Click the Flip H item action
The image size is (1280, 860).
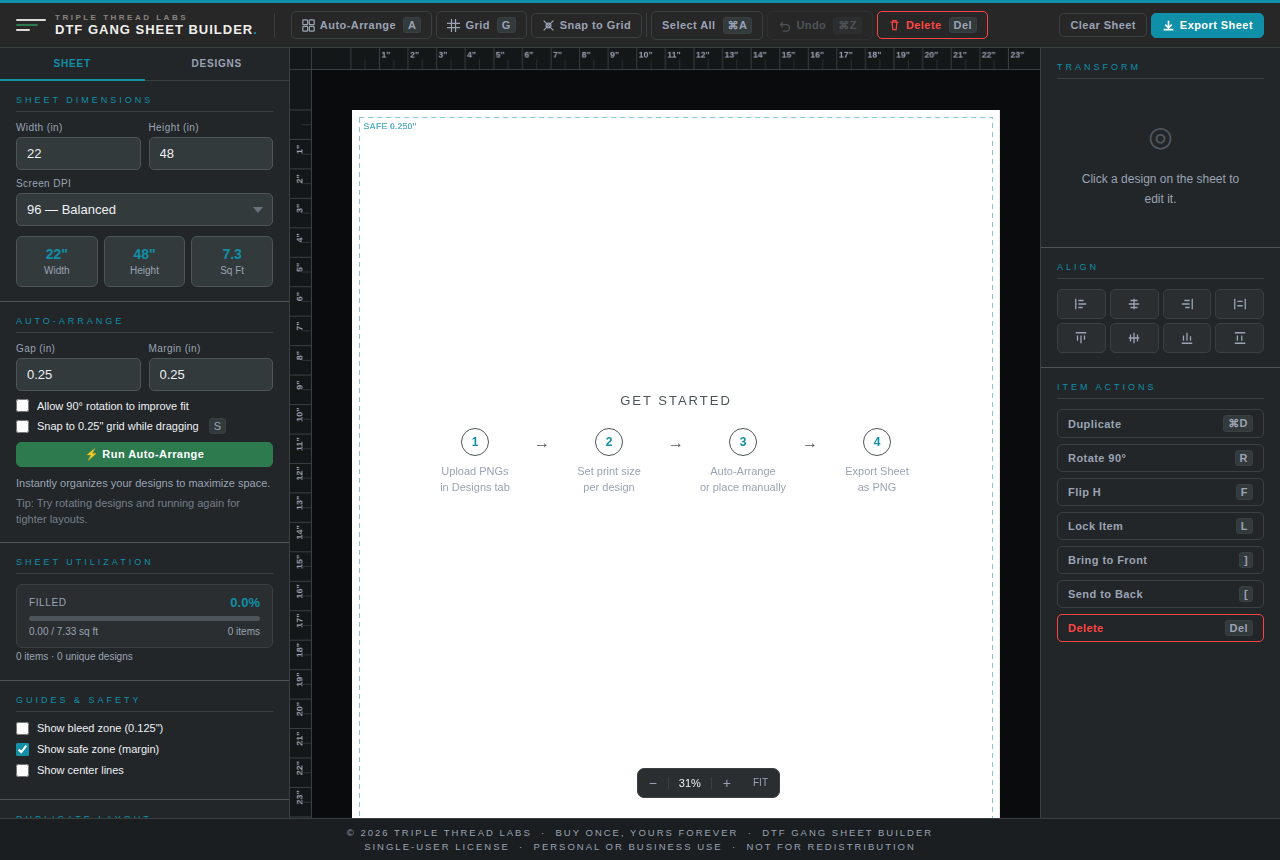tap(1160, 492)
